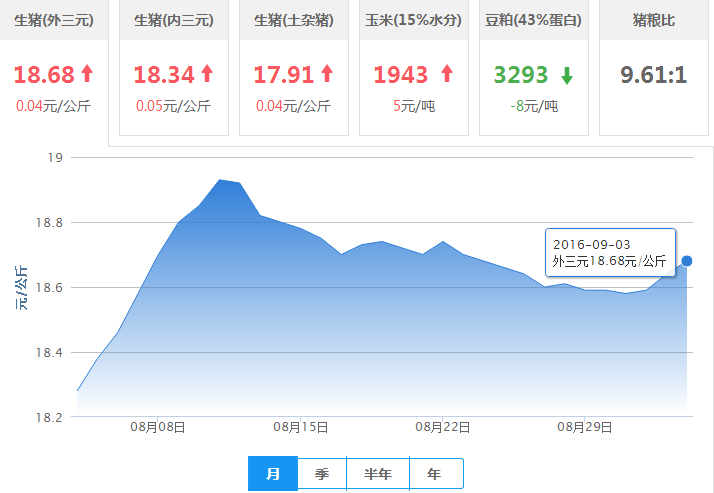Click the red up arrow beside 1943
Screen dimensions: 714x493
click(x=447, y=73)
